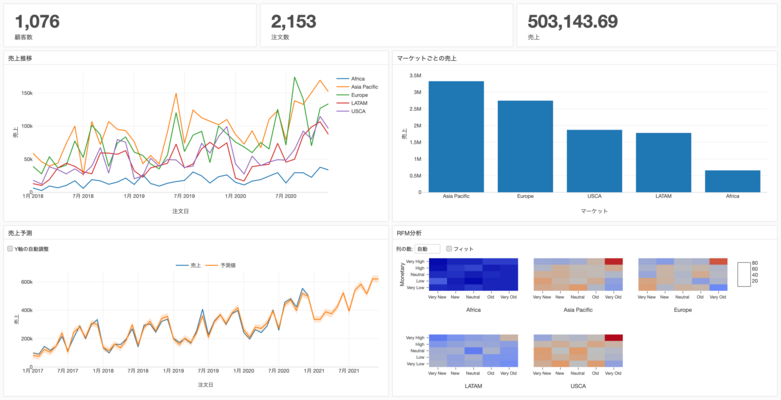This screenshot has width=781, height=400.
Task: Hide the Asia Pacific legend series
Action: (x=362, y=87)
